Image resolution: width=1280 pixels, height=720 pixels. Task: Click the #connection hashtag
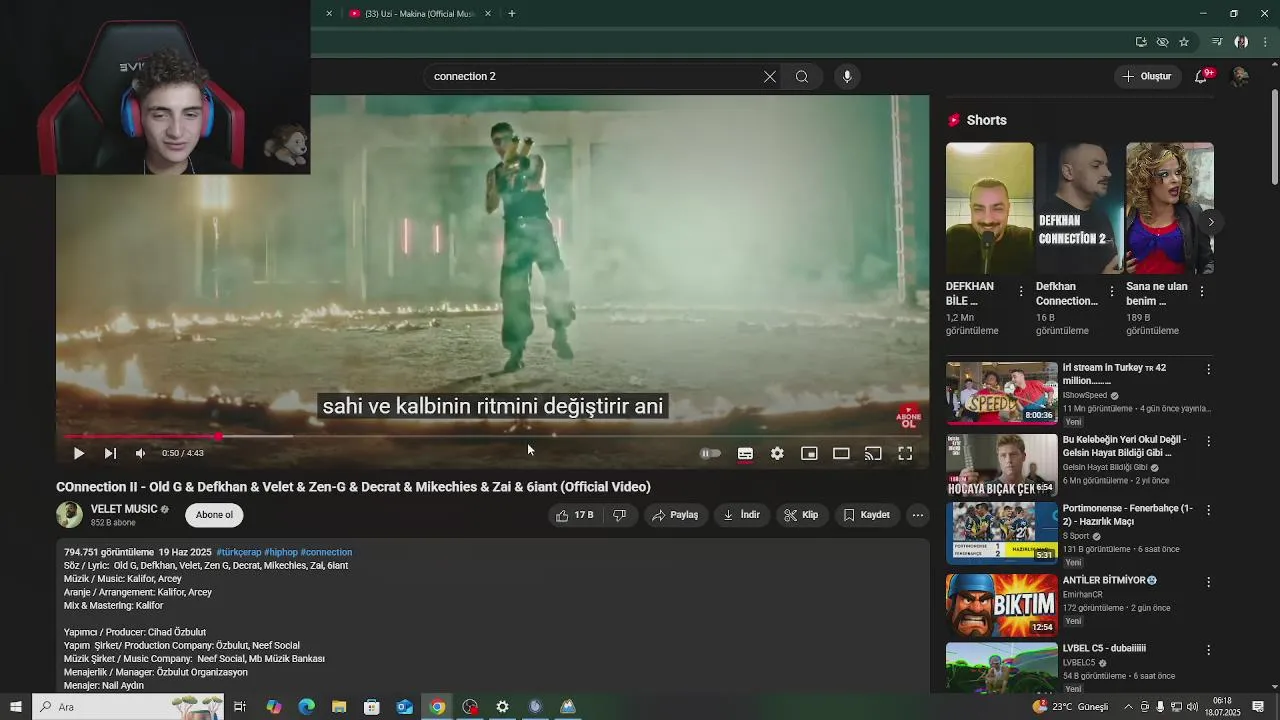[x=326, y=552]
